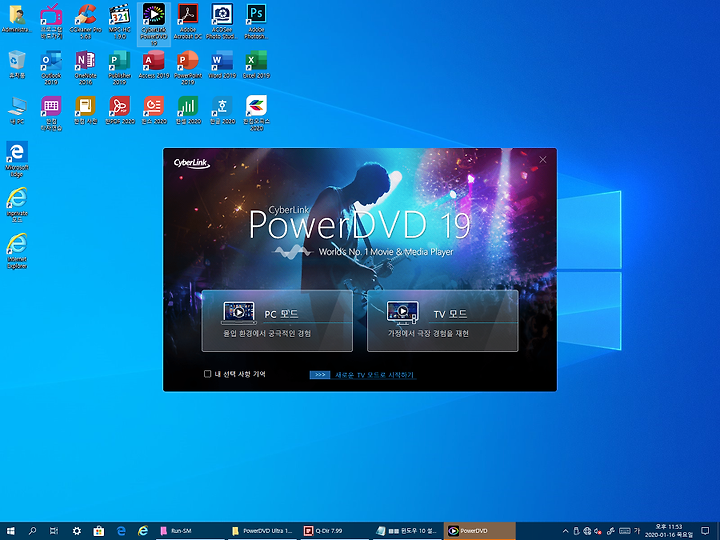
Task: Open the taskbar clock and date
Action: [669, 531]
